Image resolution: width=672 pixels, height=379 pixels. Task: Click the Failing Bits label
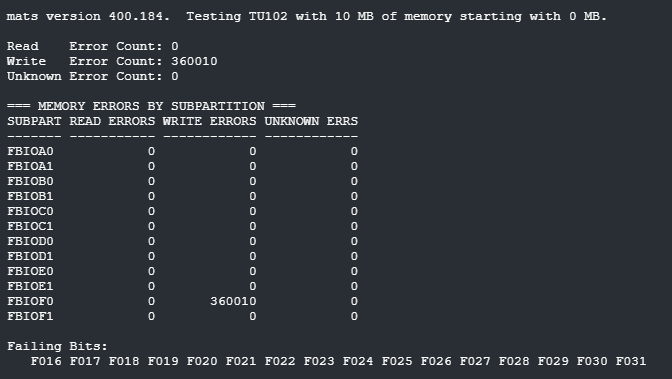57,346
